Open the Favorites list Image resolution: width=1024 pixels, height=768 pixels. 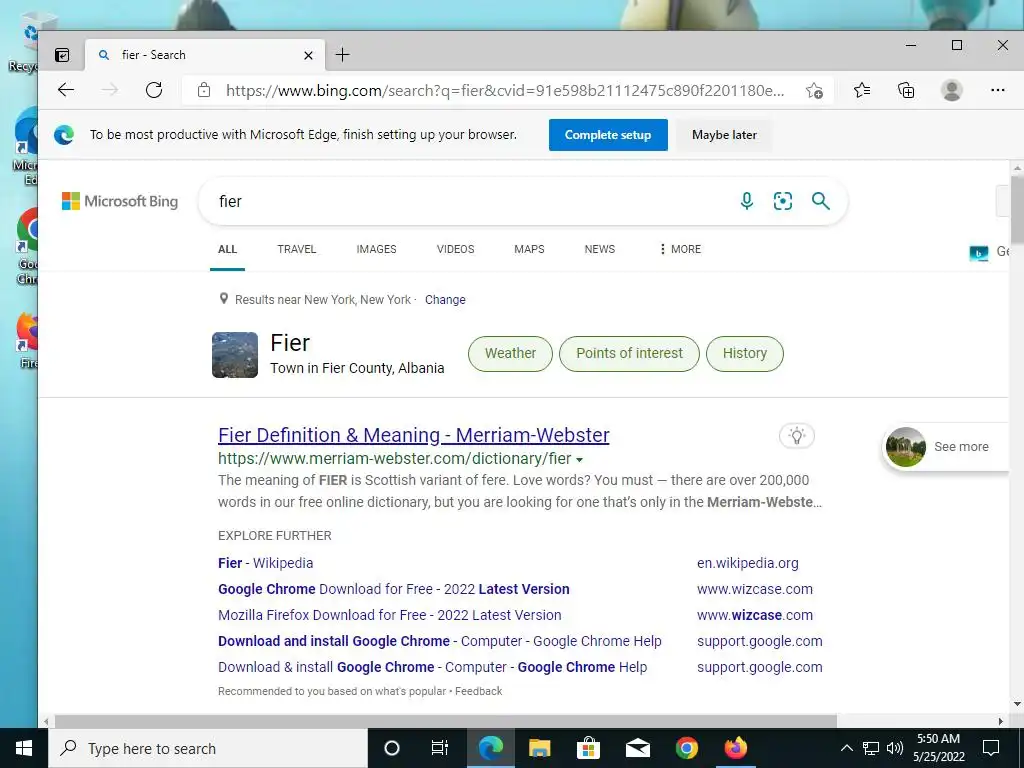[862, 90]
